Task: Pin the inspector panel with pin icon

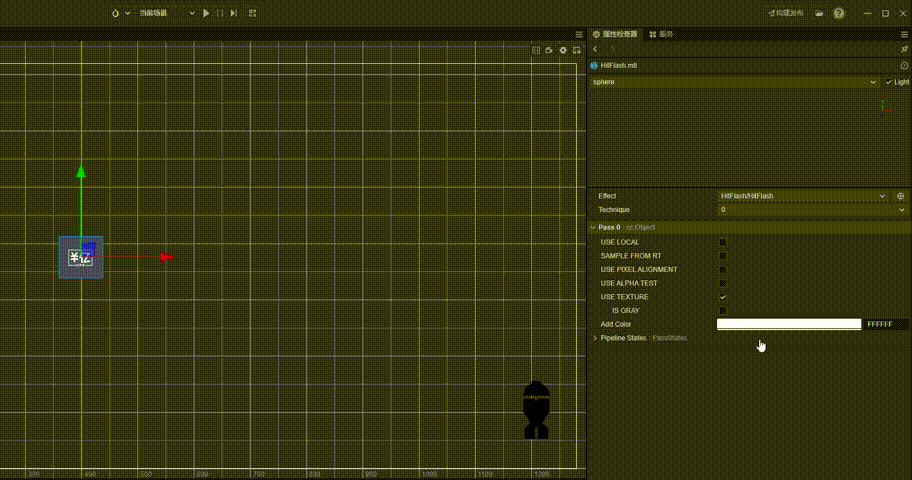Action: 904,48
